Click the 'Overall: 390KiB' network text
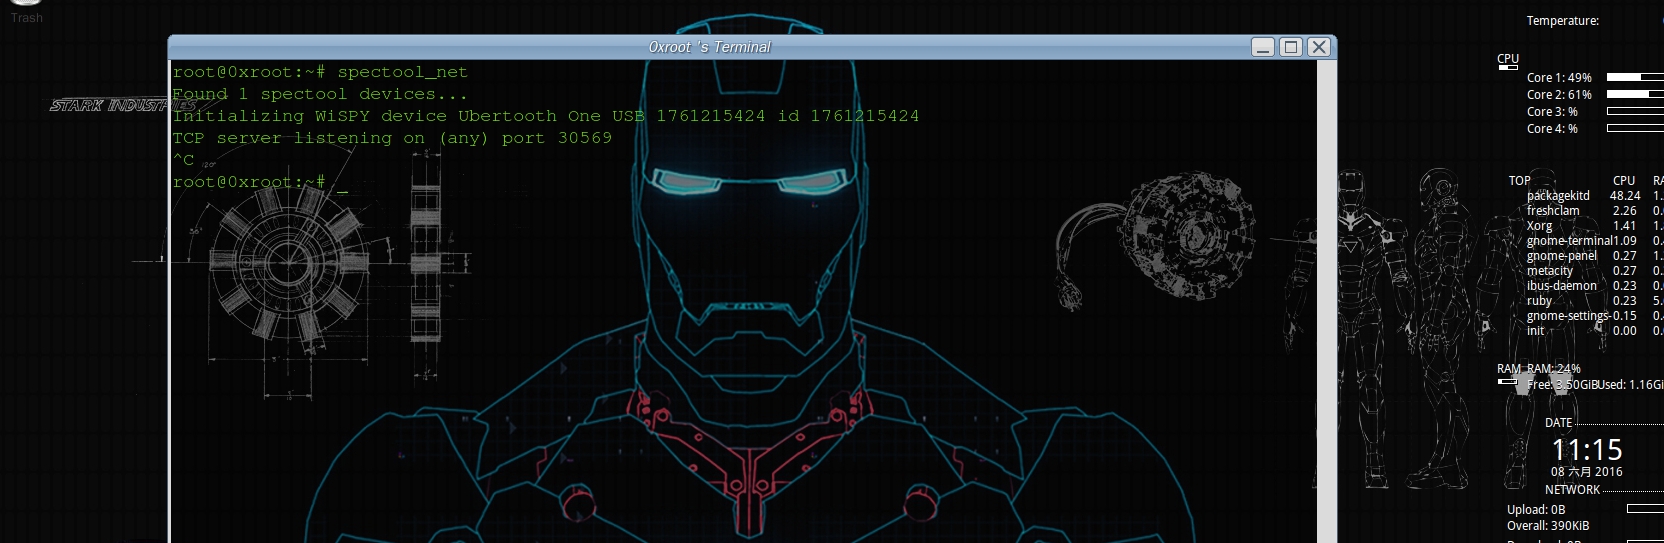The image size is (1664, 543). [x=1548, y=526]
